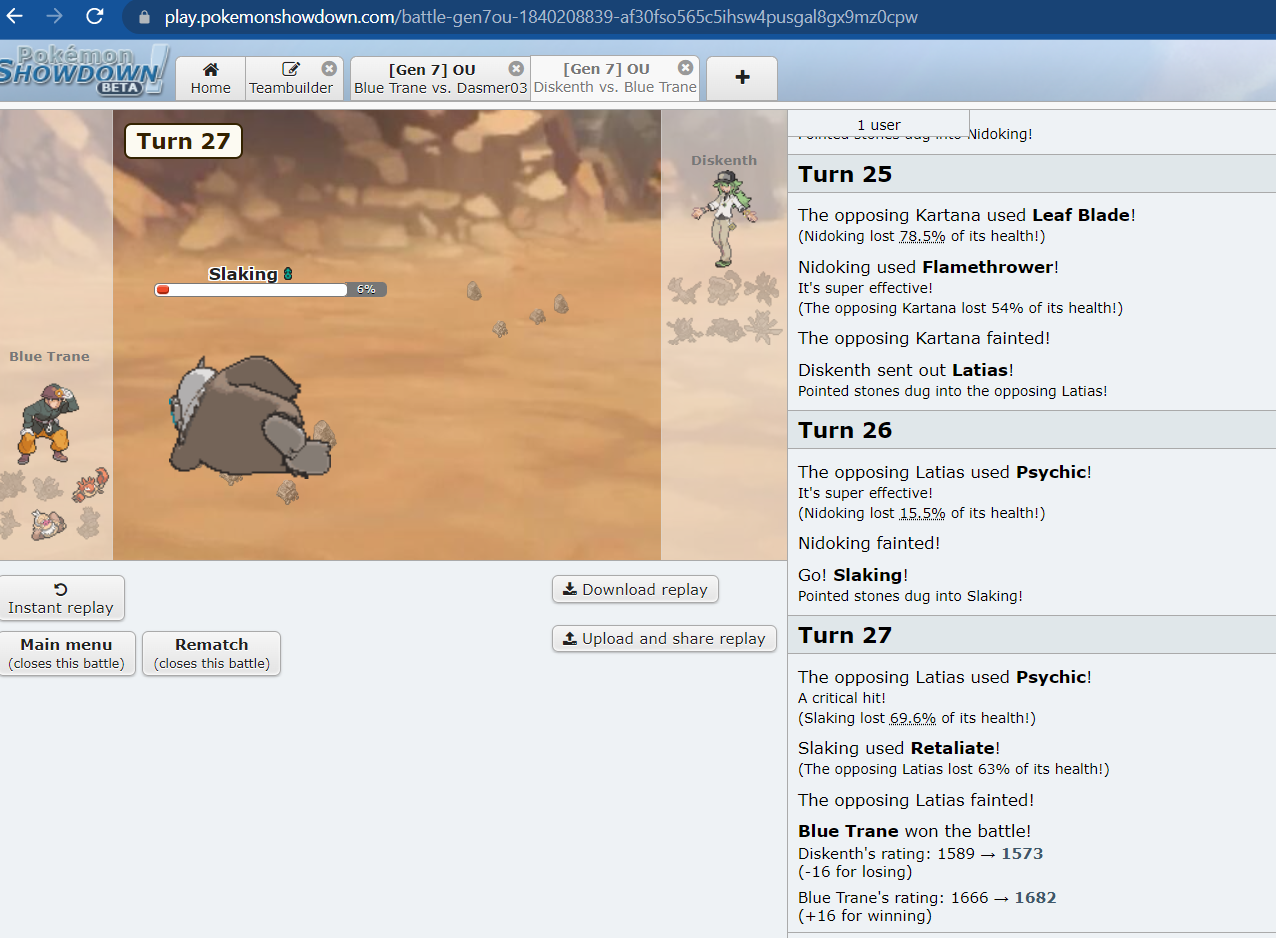Screen dimensions: 1276x938
Task: Click the Slaking icon in Blue Trane's team
Action: [49, 524]
